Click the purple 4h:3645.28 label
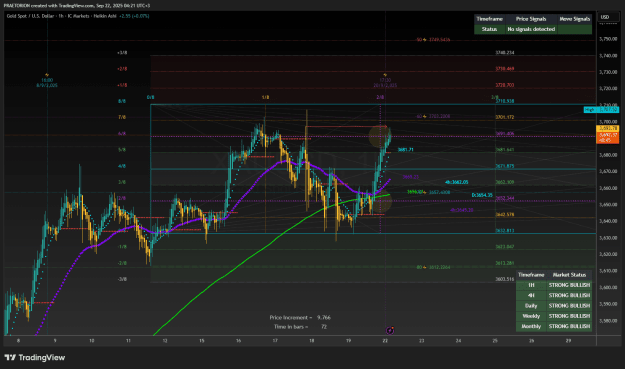This screenshot has height=369, width=625. pyautogui.click(x=462, y=210)
